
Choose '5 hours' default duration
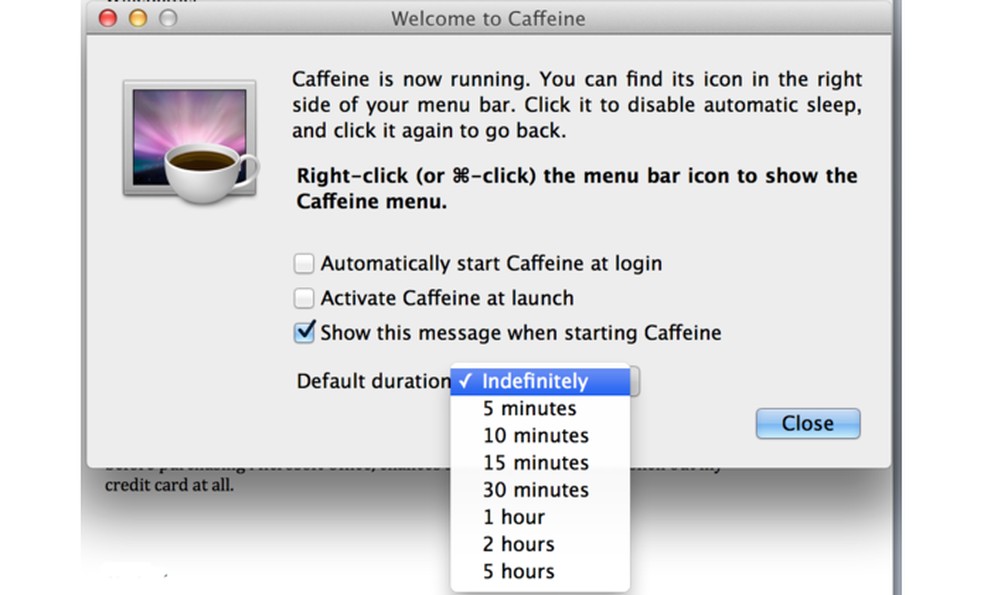point(517,571)
